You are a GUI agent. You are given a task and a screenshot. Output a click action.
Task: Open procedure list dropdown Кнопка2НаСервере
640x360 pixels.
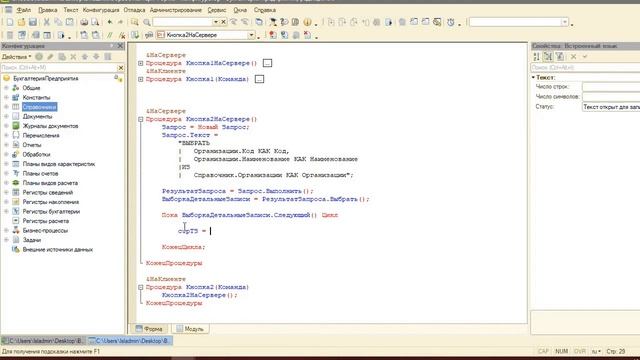point(251,35)
